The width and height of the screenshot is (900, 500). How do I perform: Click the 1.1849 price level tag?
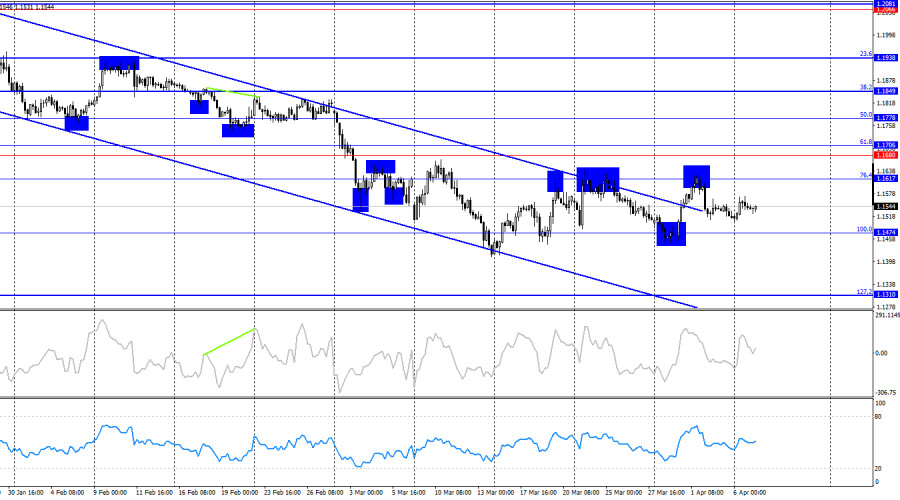tap(886, 91)
